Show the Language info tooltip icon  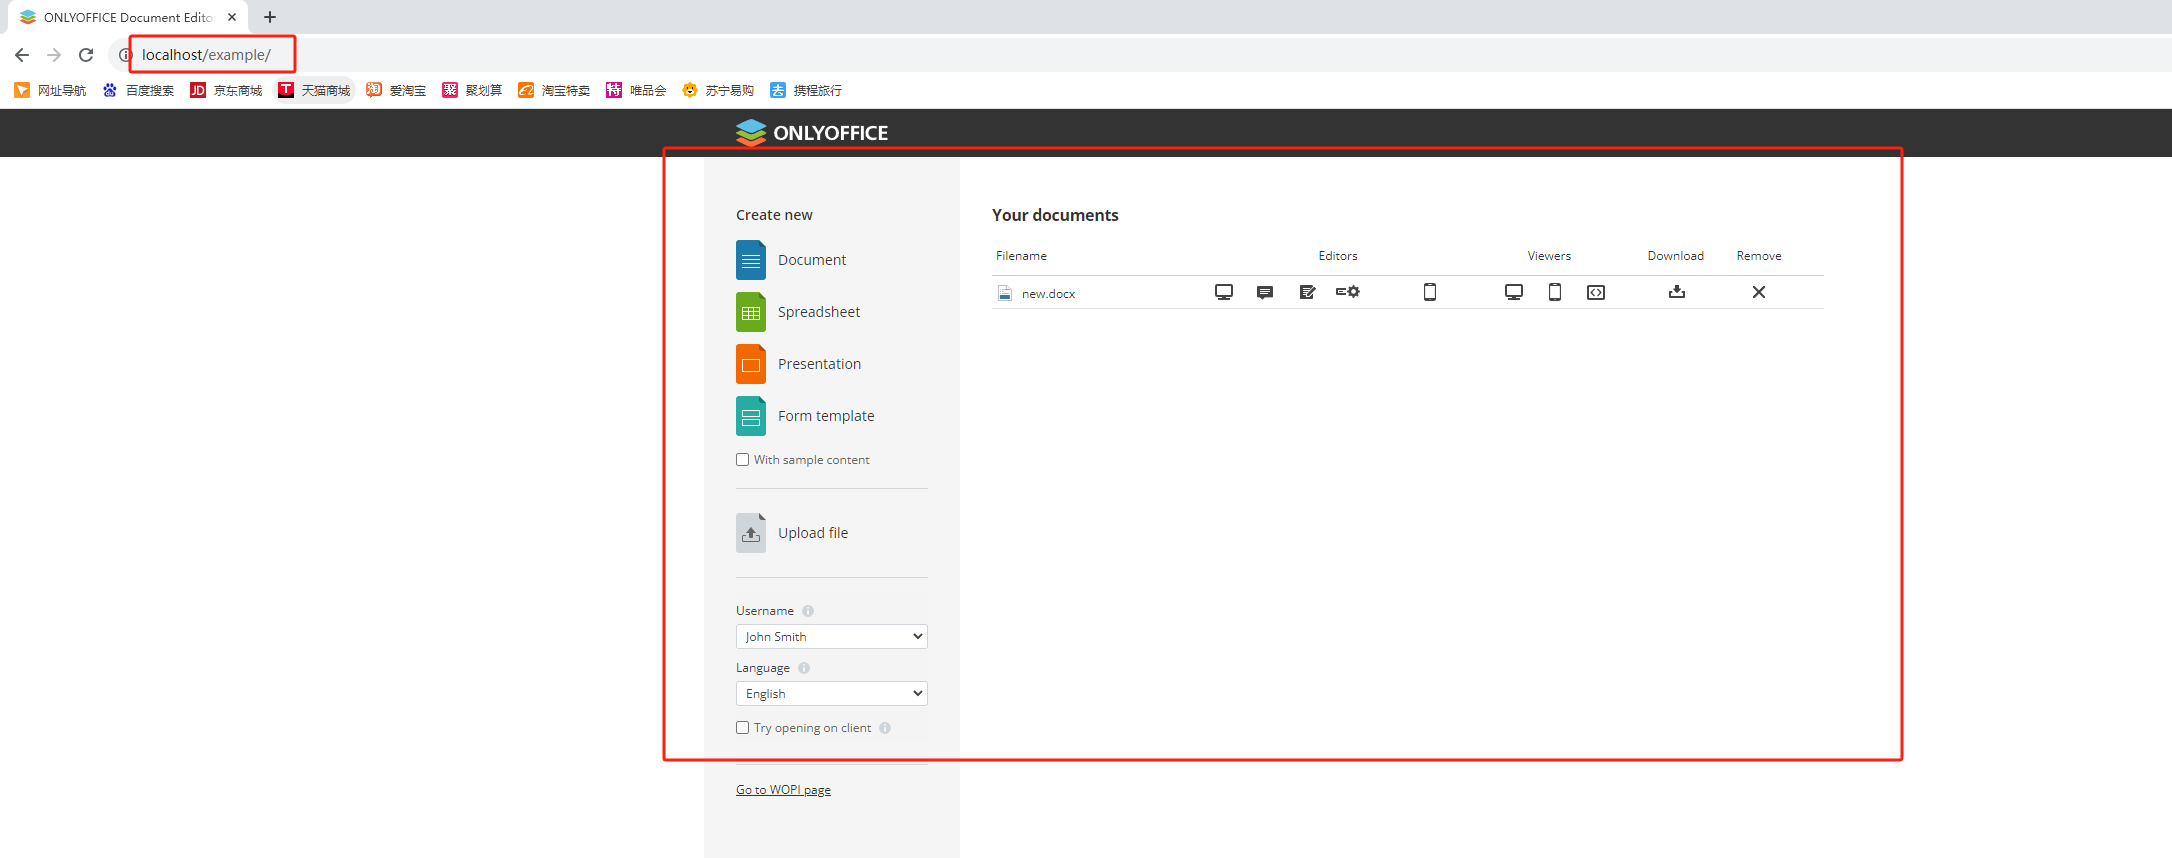pos(804,668)
